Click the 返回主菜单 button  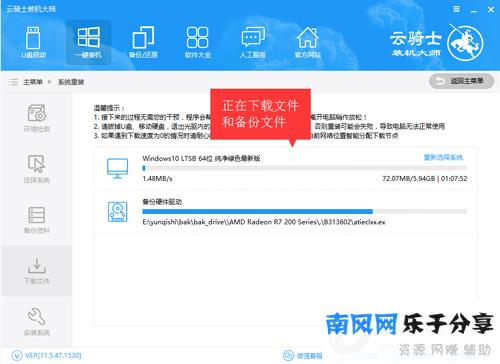(x=462, y=81)
